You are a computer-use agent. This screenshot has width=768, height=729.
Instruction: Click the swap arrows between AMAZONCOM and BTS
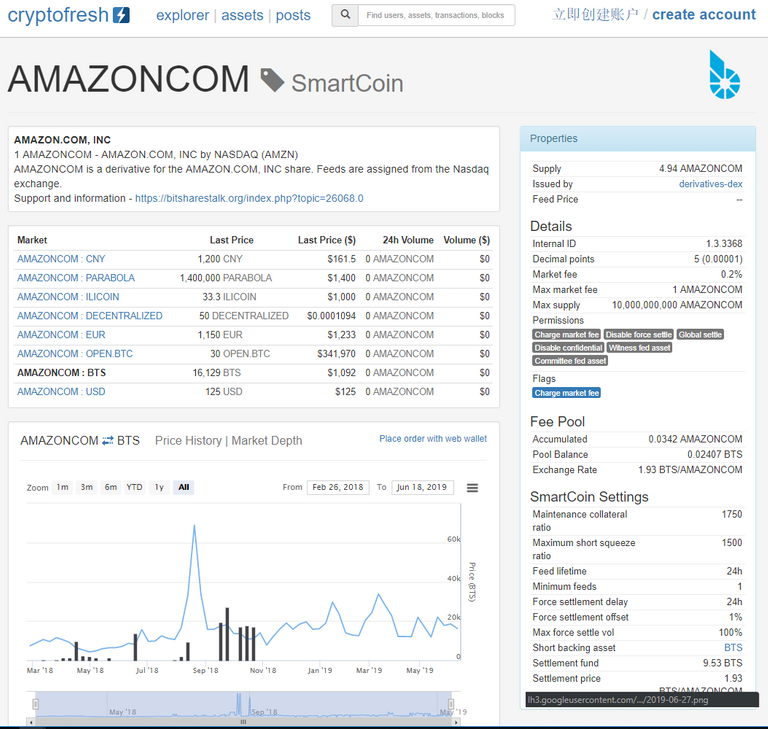pos(107,440)
